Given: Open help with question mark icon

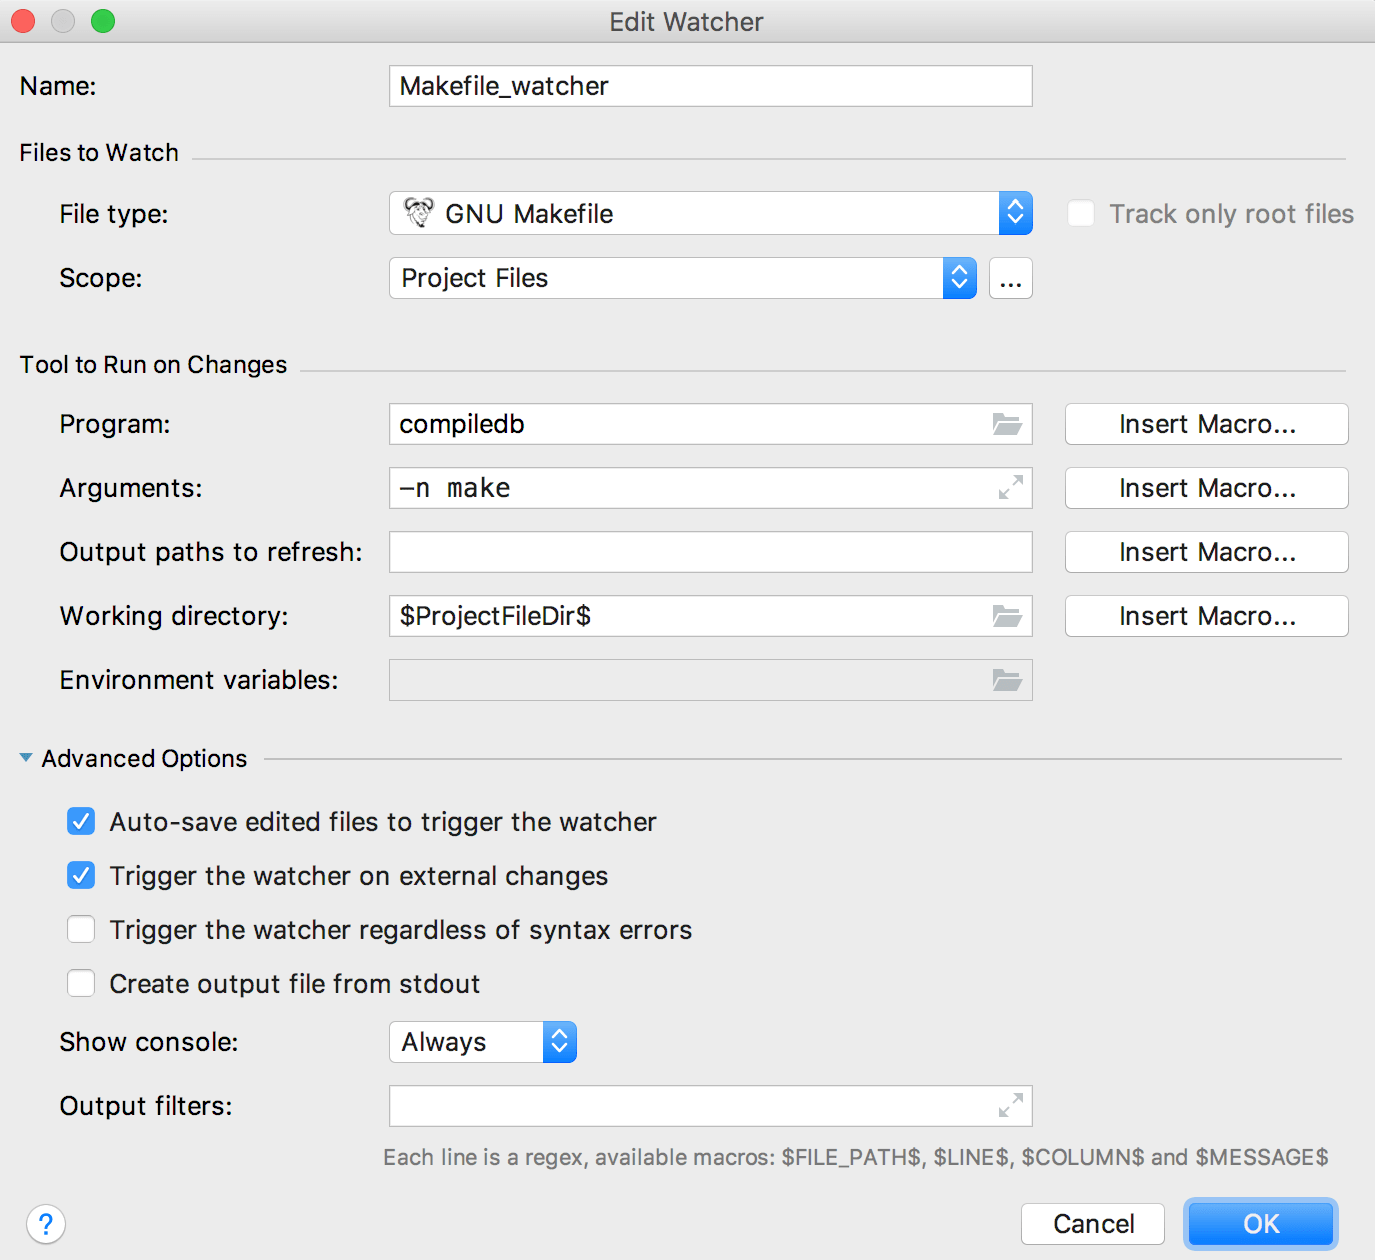Looking at the screenshot, I should tap(46, 1224).
